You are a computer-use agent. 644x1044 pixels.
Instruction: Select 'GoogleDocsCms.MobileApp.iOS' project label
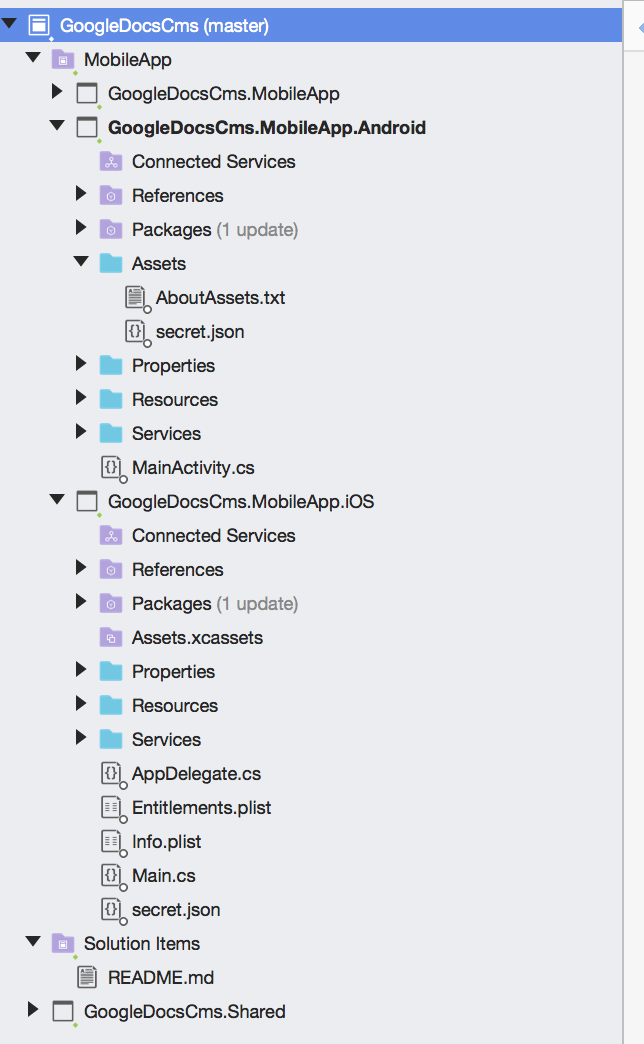241,501
